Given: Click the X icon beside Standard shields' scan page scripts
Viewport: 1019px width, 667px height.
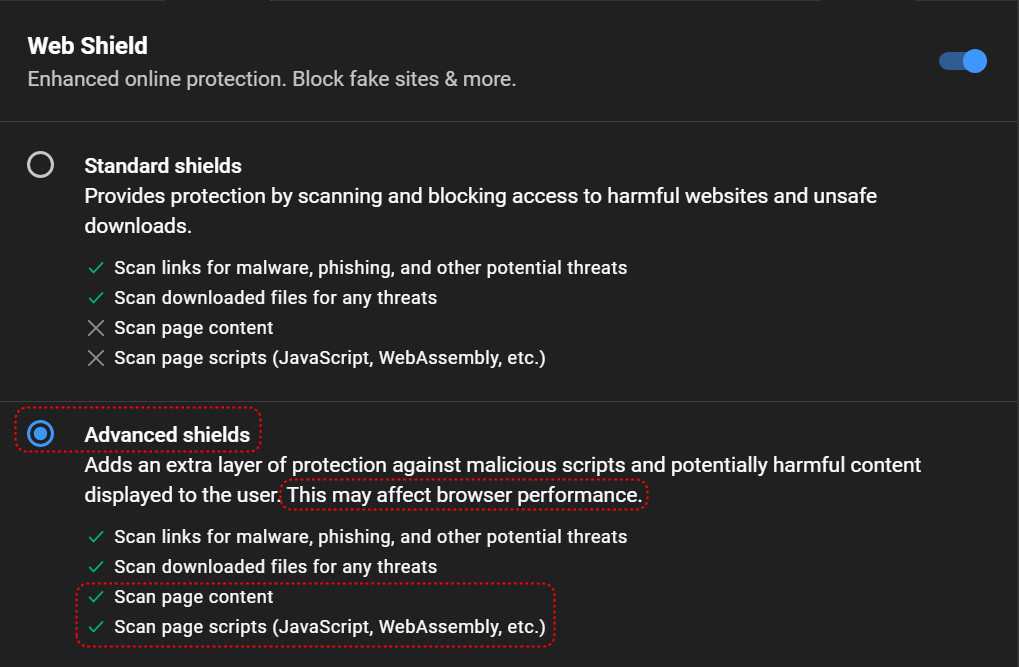Looking at the screenshot, I should coord(96,358).
